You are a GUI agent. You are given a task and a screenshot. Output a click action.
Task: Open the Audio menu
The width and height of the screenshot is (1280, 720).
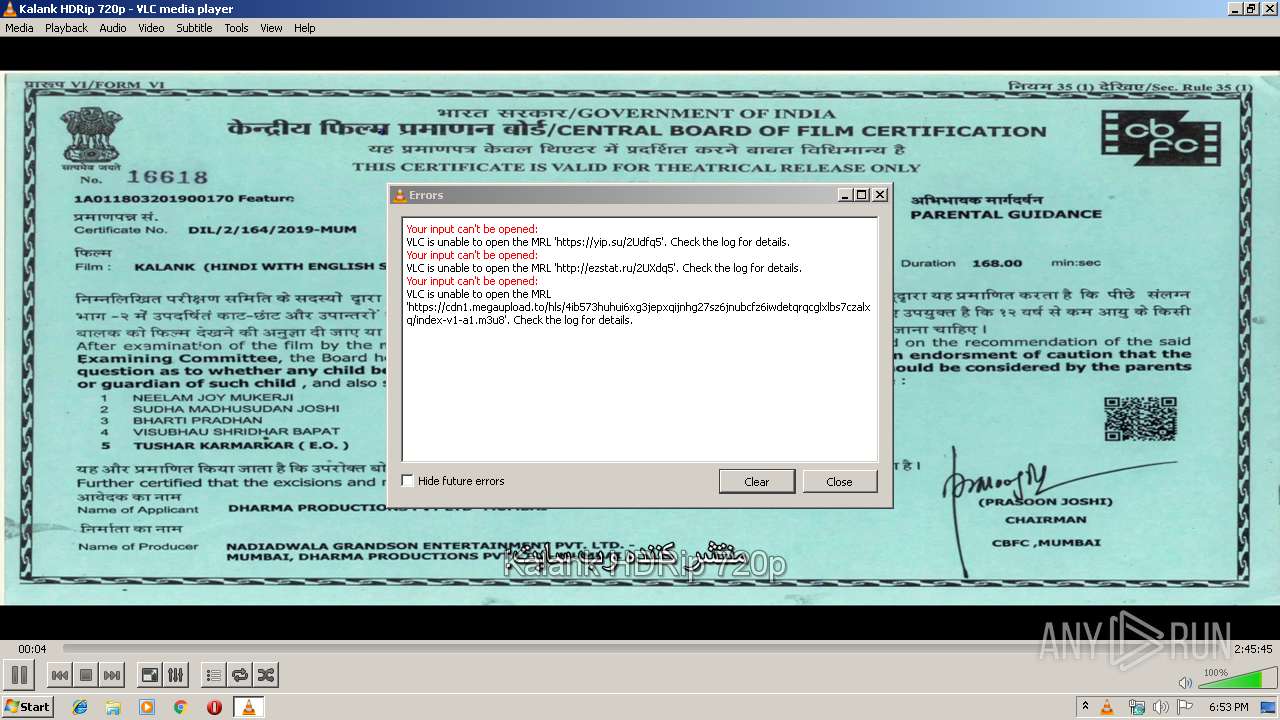point(113,28)
